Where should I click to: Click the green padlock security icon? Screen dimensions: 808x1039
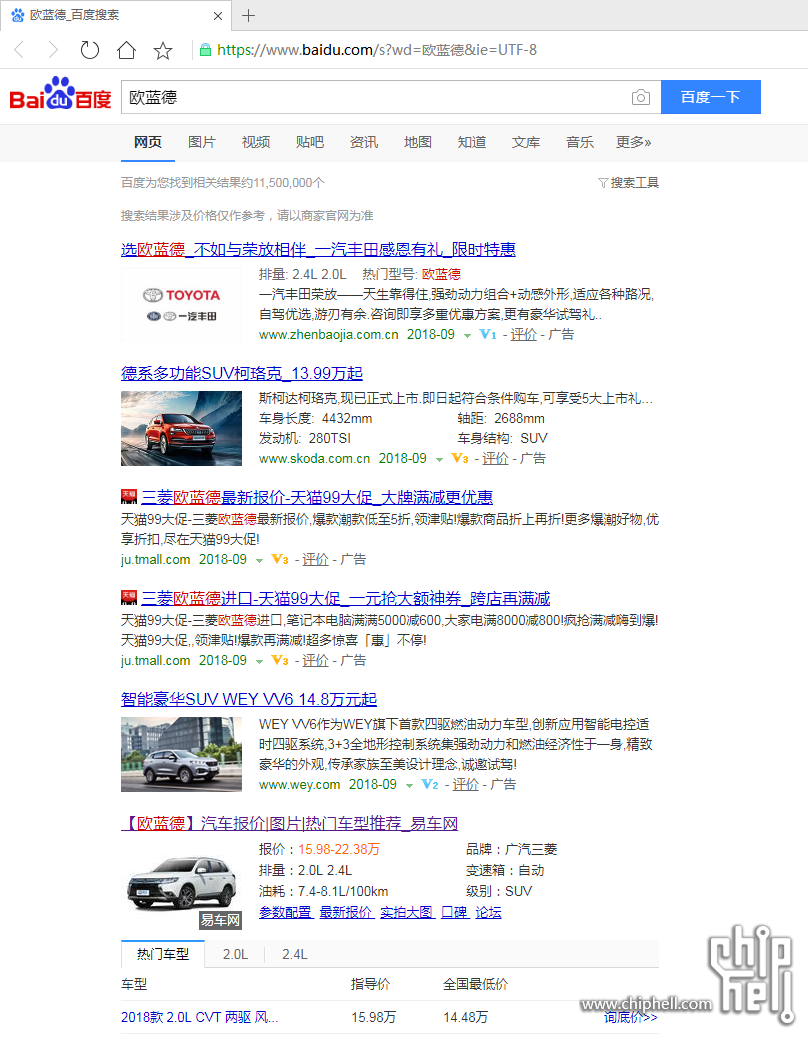205,50
